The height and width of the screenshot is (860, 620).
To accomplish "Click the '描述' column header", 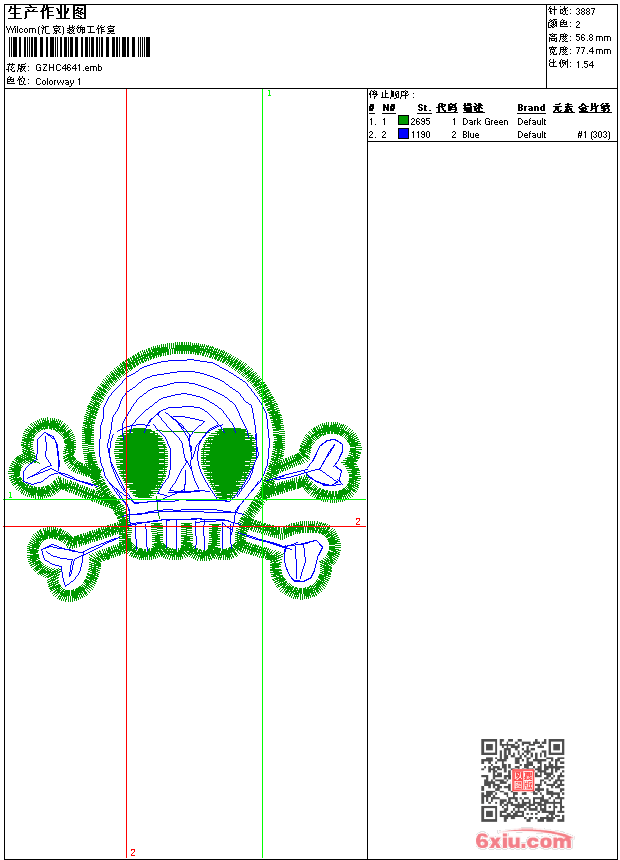I will 473,108.
